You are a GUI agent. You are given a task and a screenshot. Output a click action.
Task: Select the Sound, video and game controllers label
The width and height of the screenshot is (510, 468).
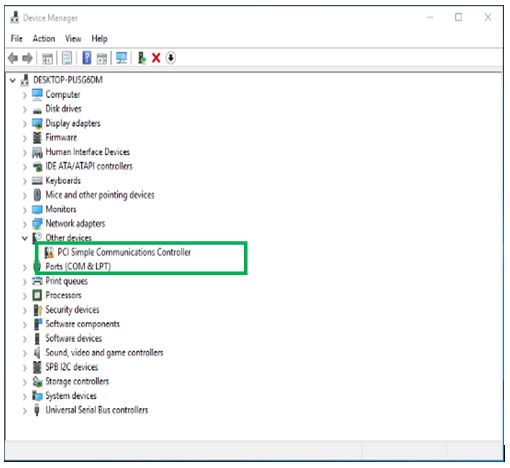104,353
